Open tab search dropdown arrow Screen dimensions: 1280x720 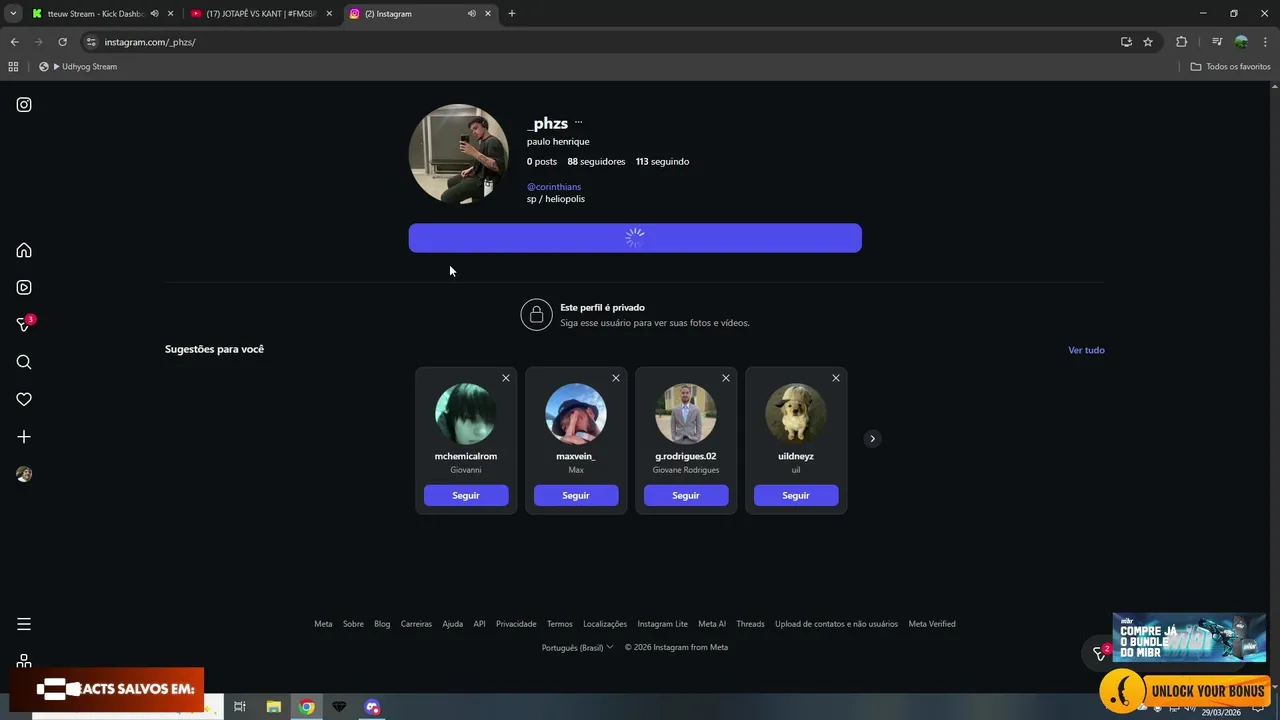(x=13, y=14)
